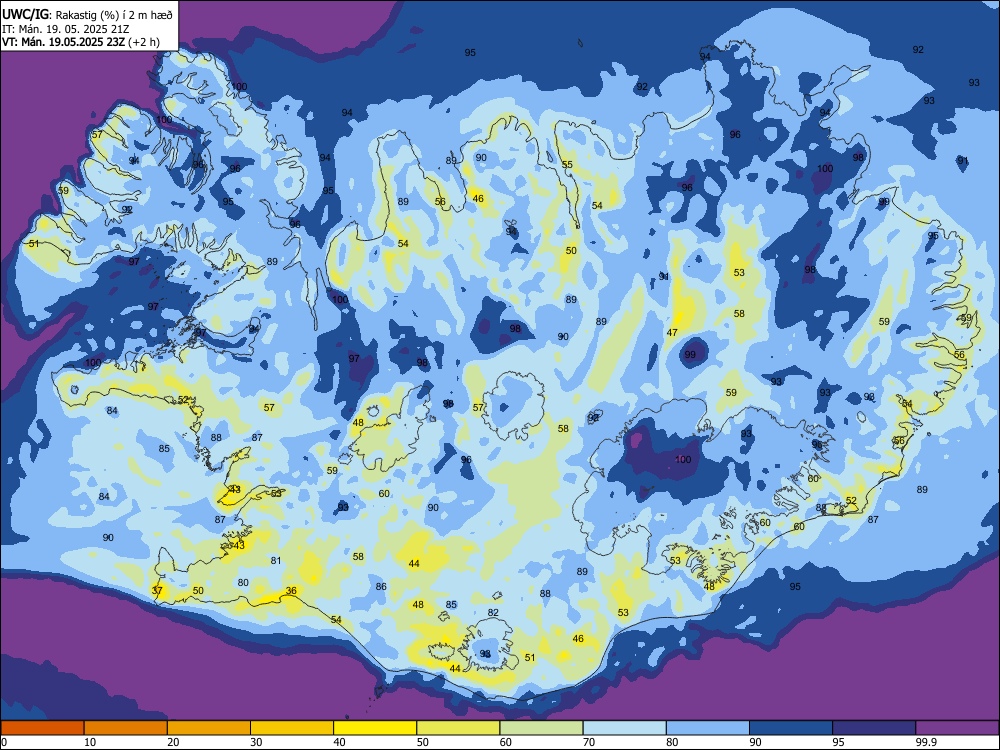
Task: Click the value 100 over the Vatnajökull glacier
Action: click(x=683, y=459)
